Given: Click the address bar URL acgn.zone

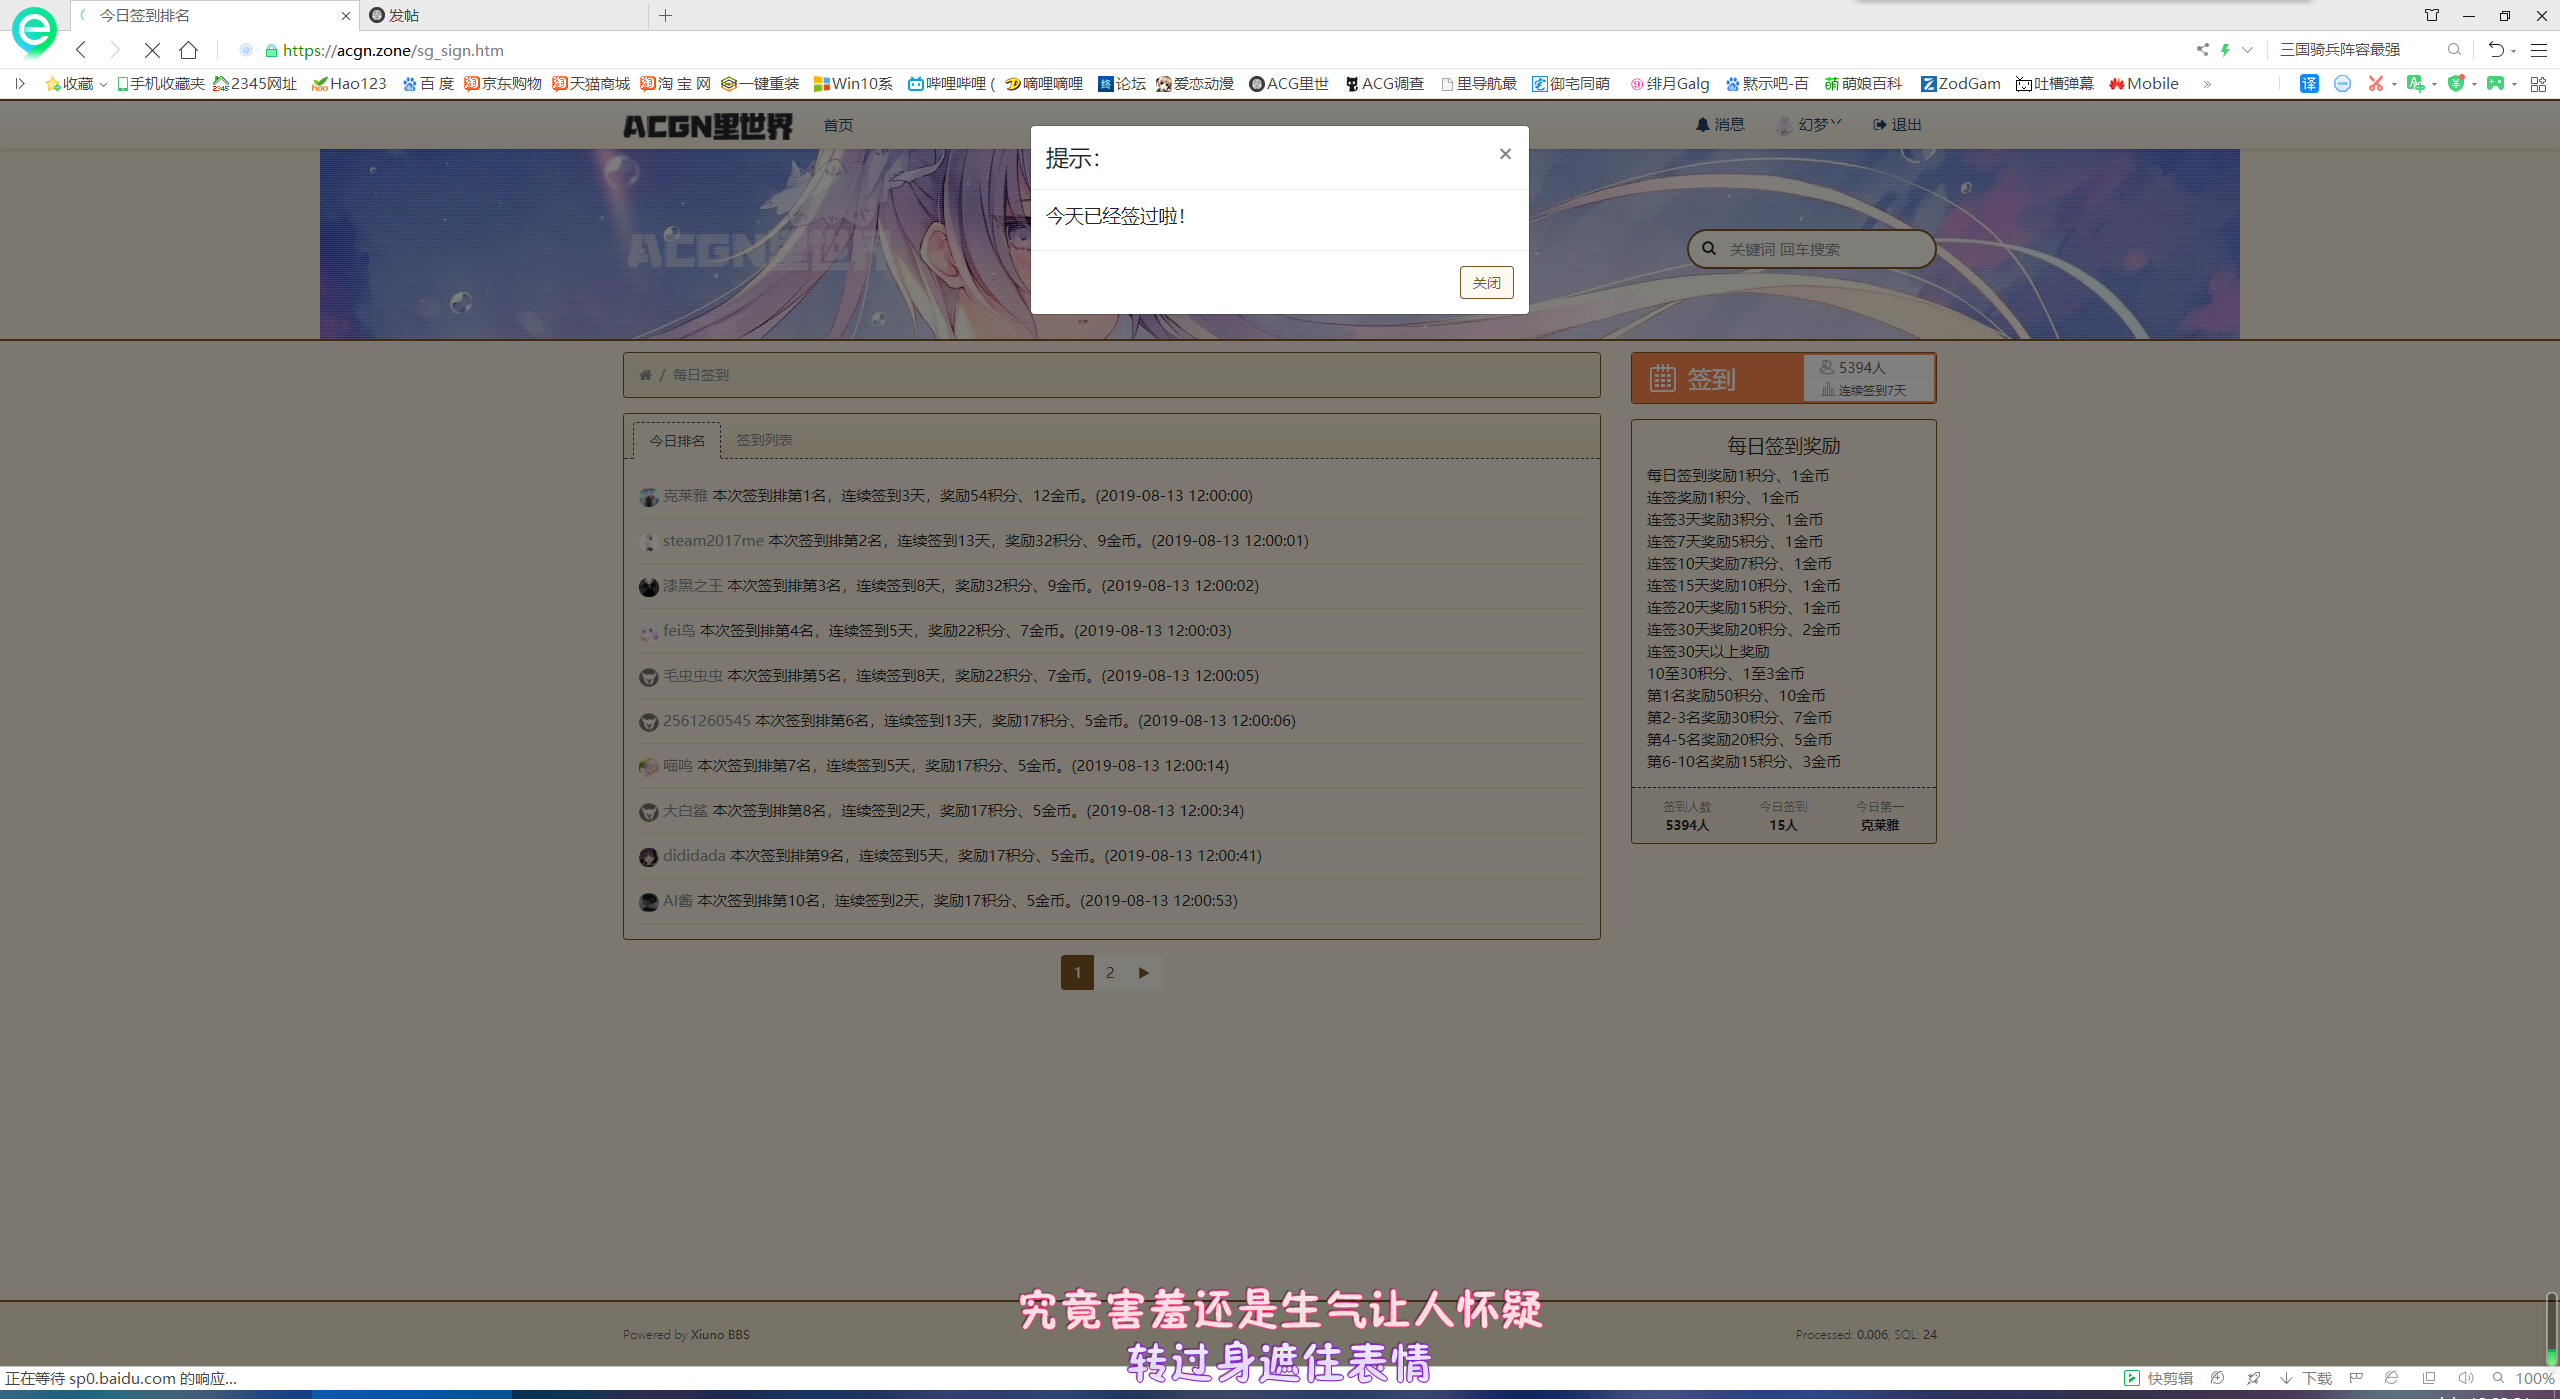Looking at the screenshot, I should click(393, 50).
